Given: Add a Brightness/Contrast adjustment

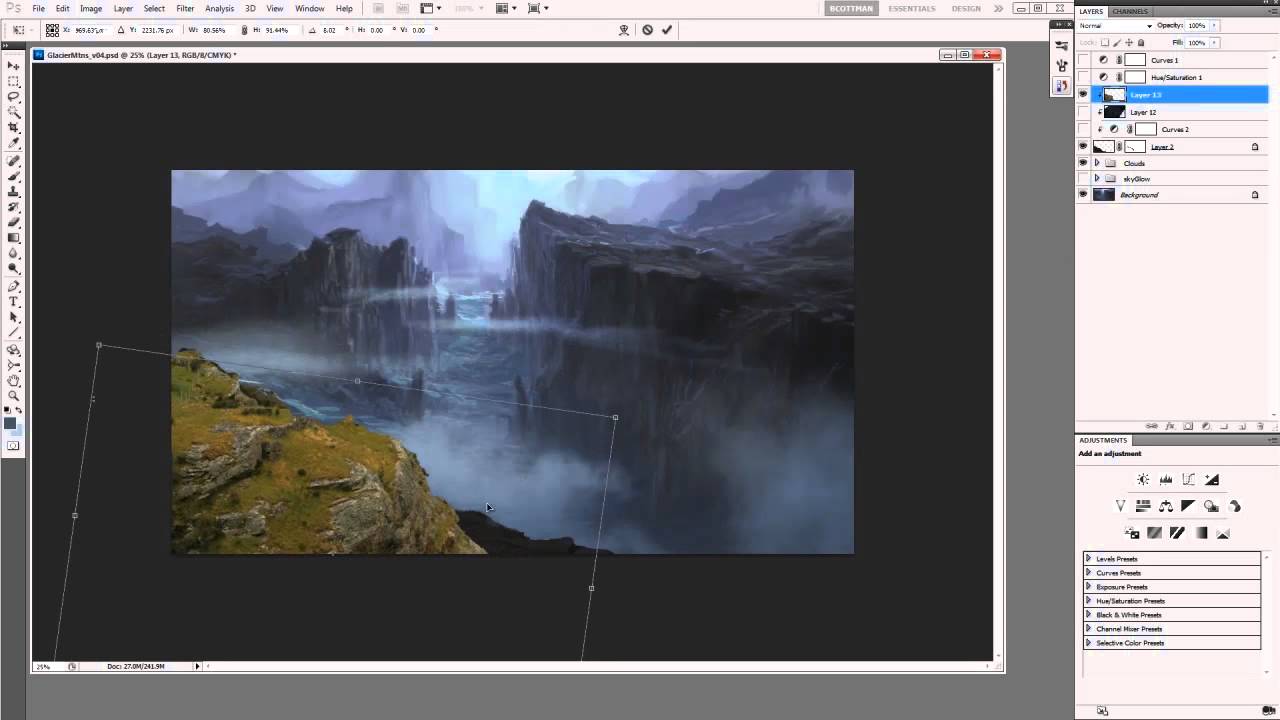Looking at the screenshot, I should click(x=1143, y=480).
